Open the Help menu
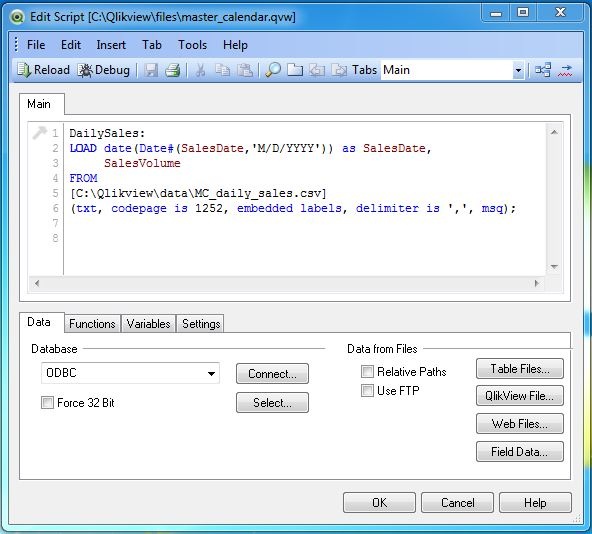 coord(235,45)
